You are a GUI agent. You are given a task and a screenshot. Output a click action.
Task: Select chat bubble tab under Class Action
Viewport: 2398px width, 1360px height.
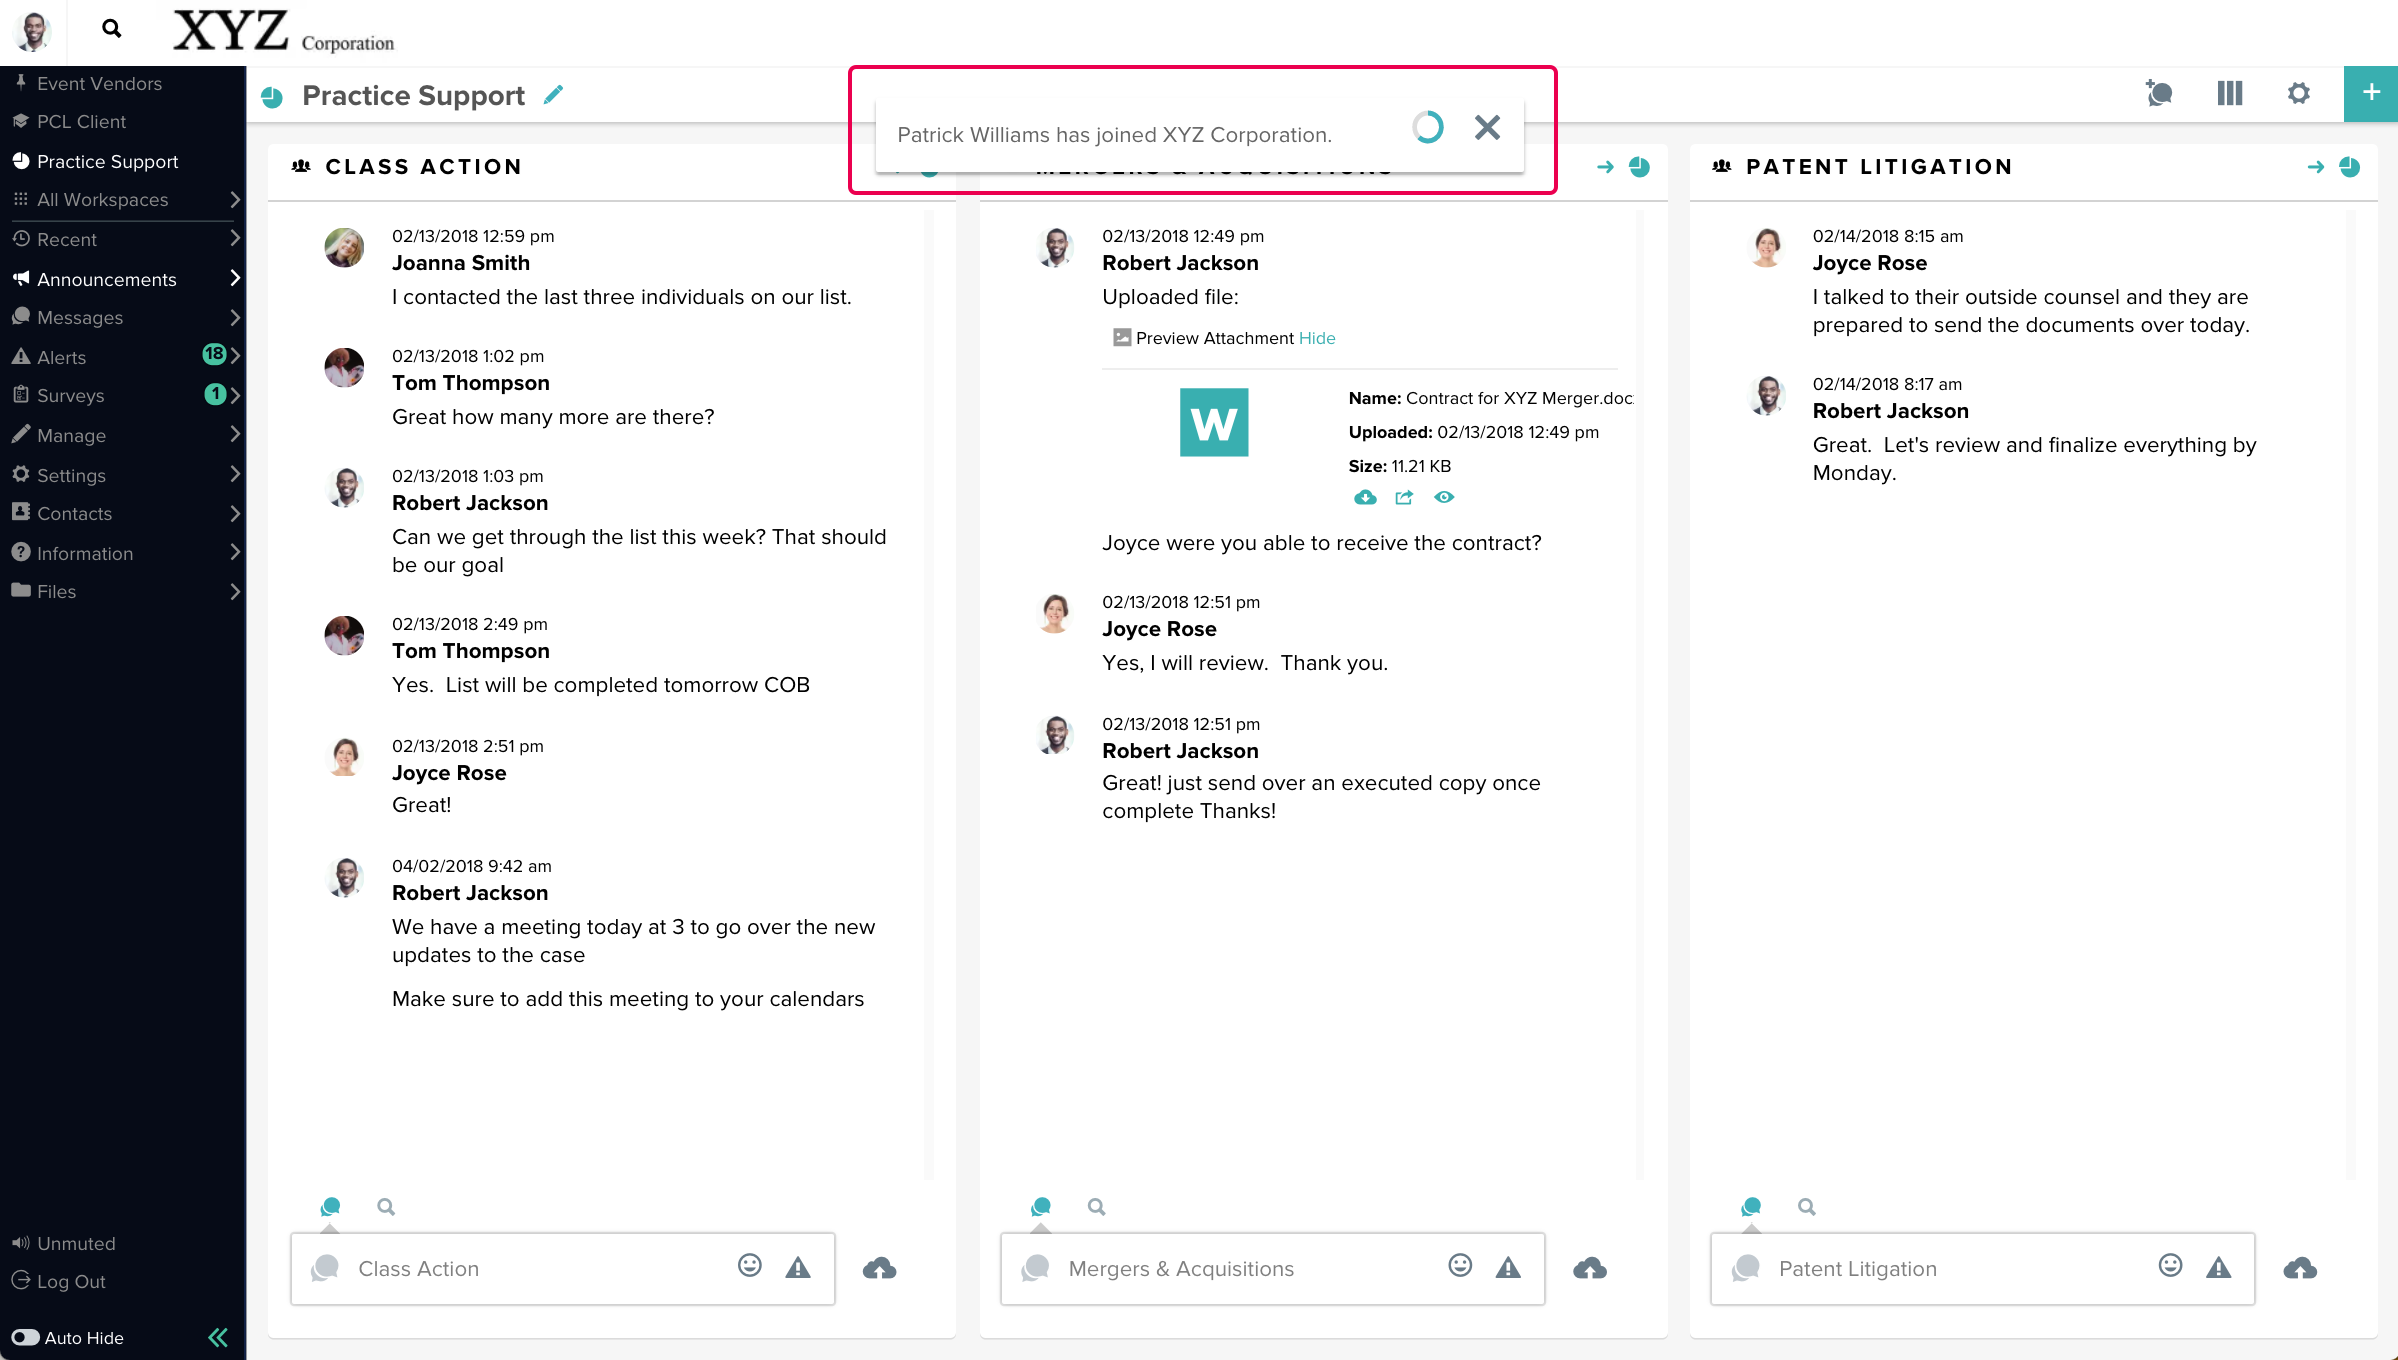[330, 1207]
